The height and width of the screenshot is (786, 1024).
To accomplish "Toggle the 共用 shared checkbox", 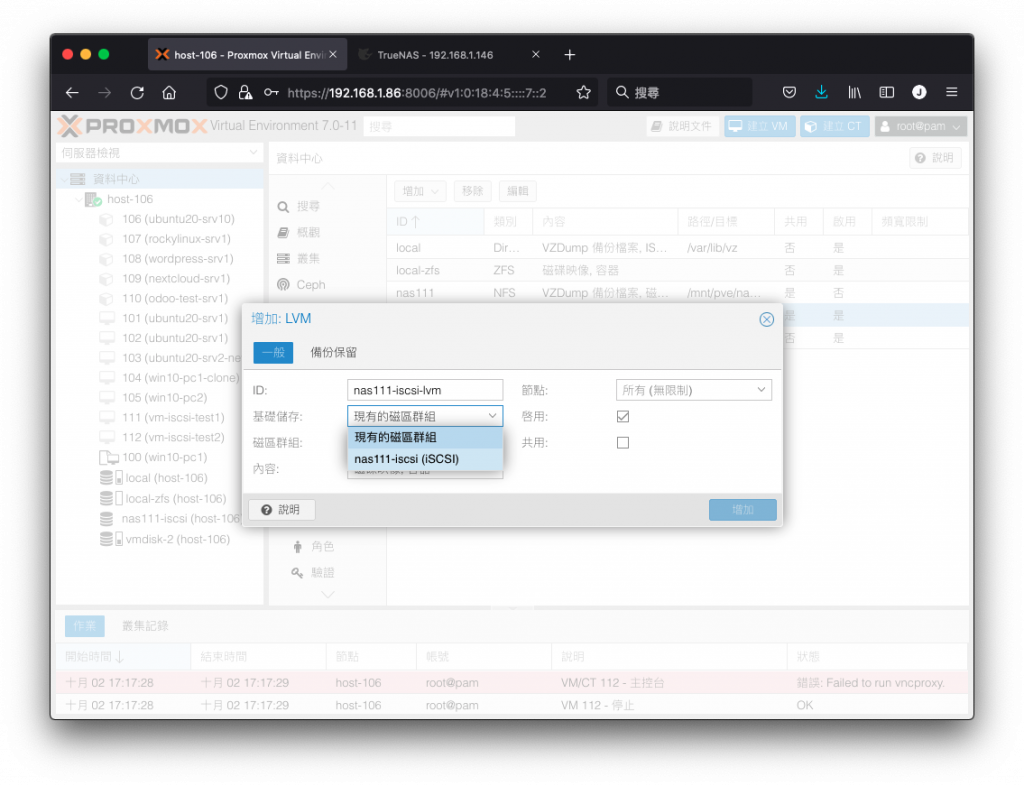I will pos(623,443).
